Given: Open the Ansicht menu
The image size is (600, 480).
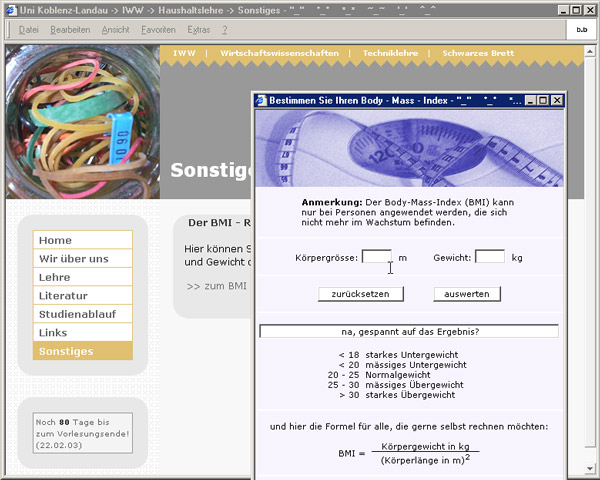Looking at the screenshot, I should [115, 30].
